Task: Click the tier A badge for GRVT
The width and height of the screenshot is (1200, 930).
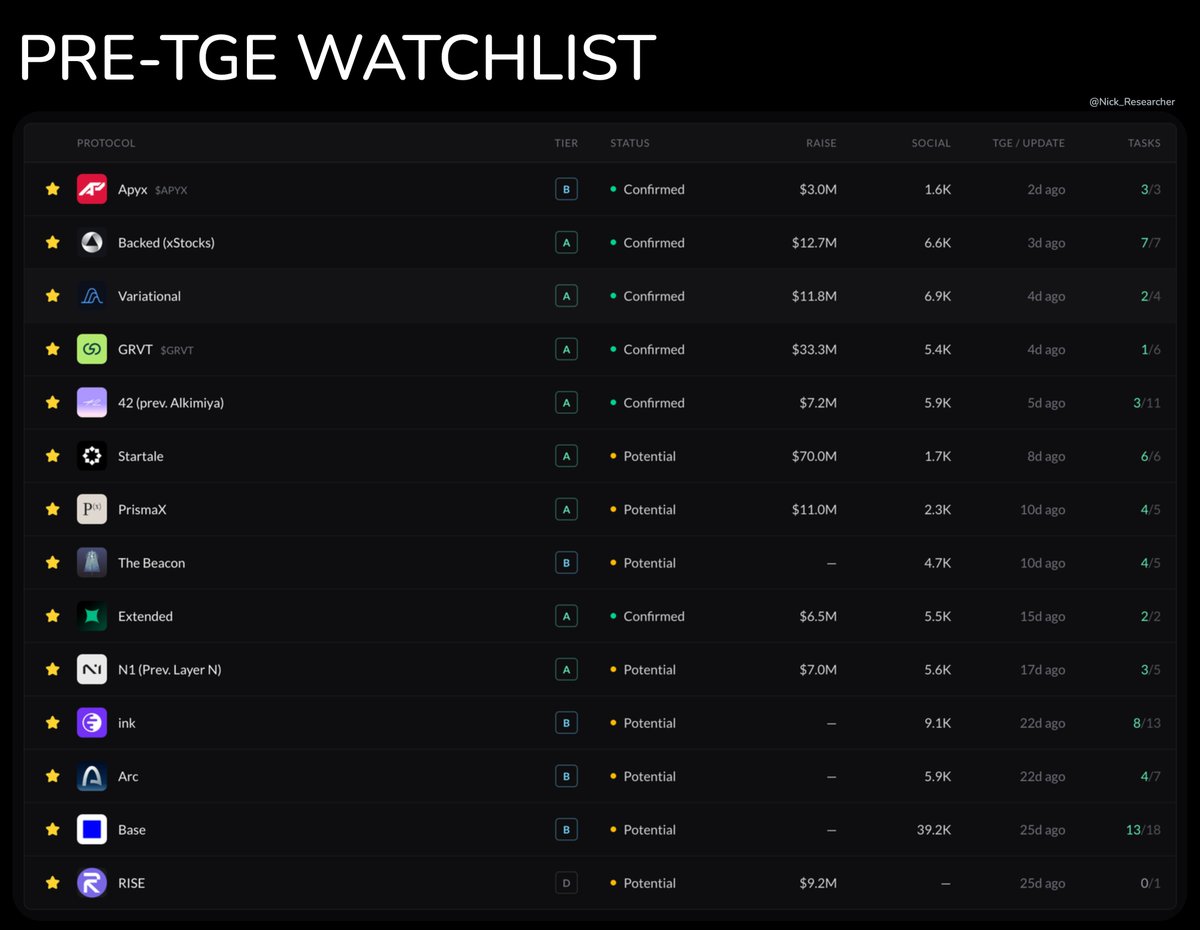Action: [566, 349]
